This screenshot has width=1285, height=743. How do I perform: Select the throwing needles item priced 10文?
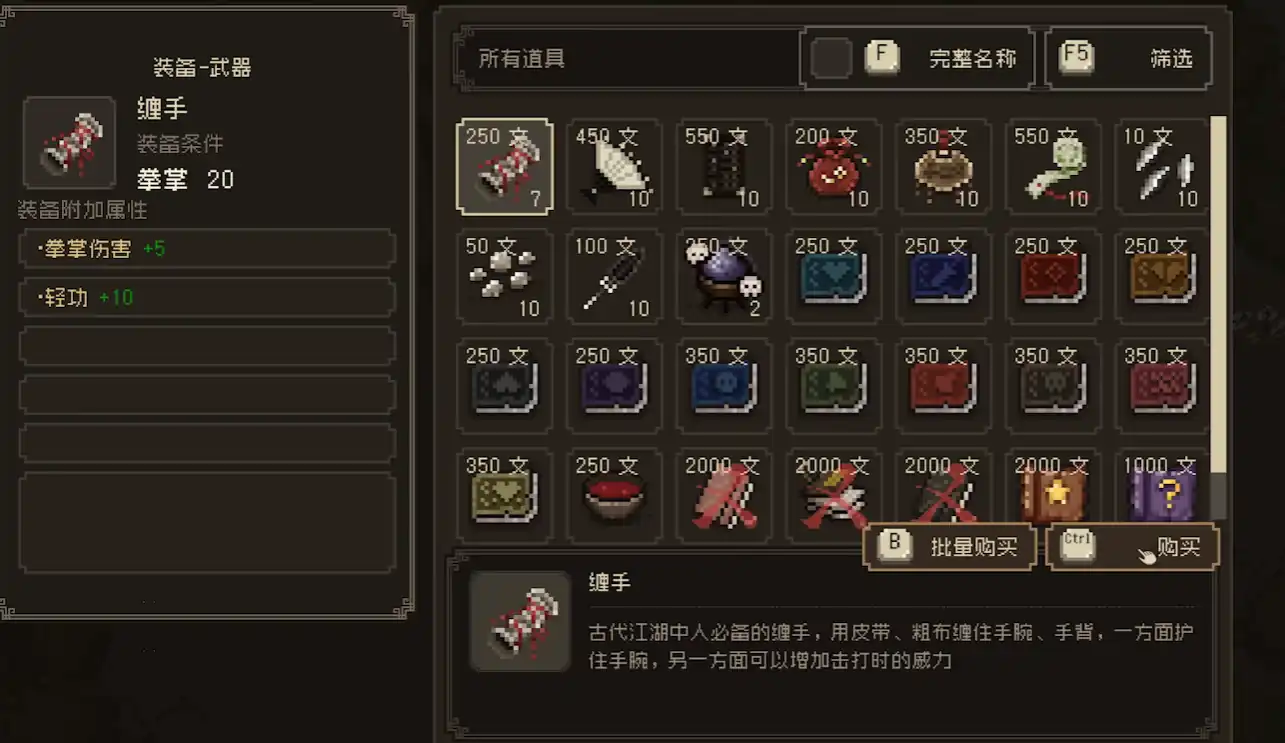click(1162, 167)
